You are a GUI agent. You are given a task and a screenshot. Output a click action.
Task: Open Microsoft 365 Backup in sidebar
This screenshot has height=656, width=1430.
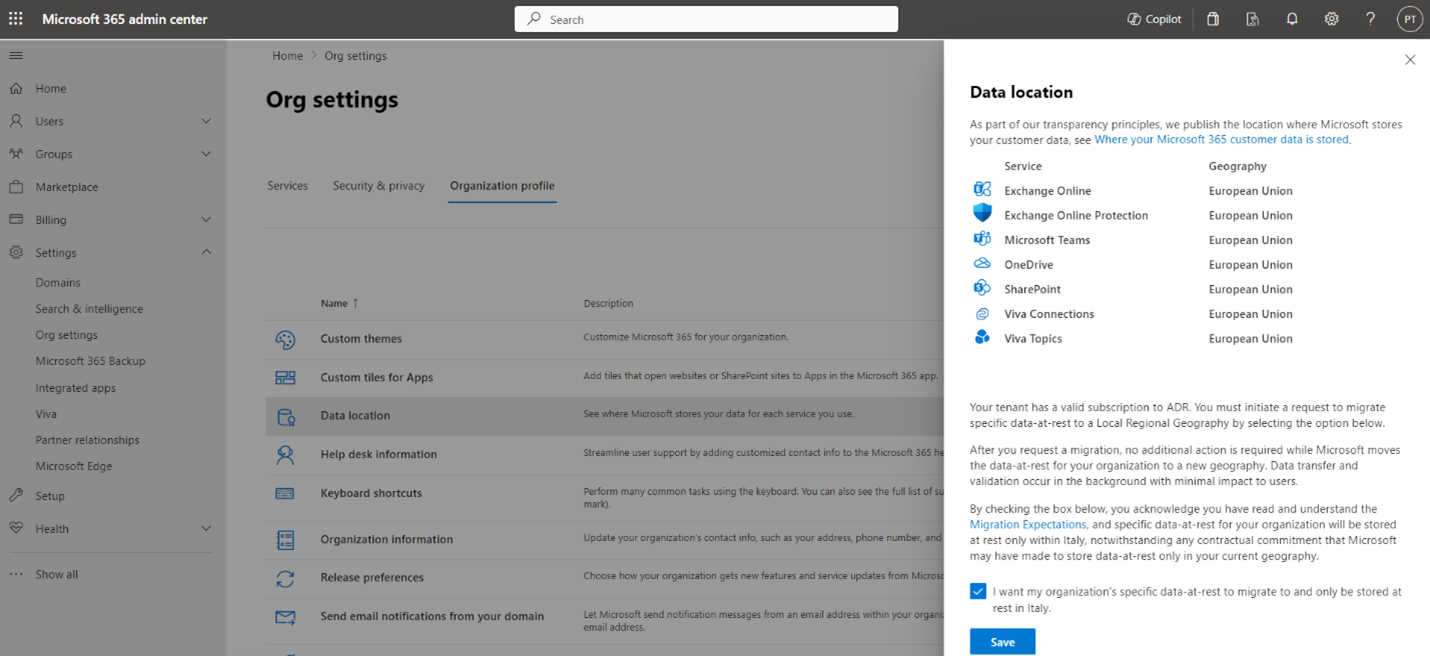[x=90, y=361]
